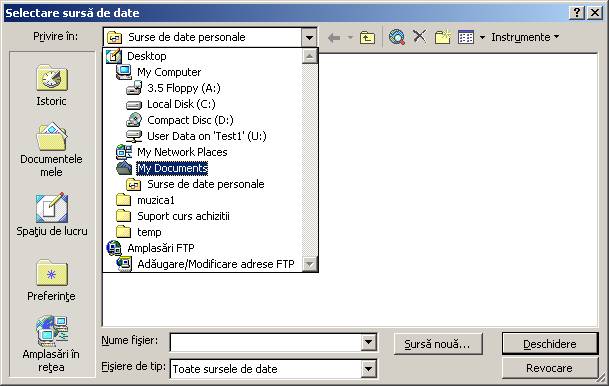Click the Deschidere button
Viewport: 609px width, 386px height.
tap(549, 344)
